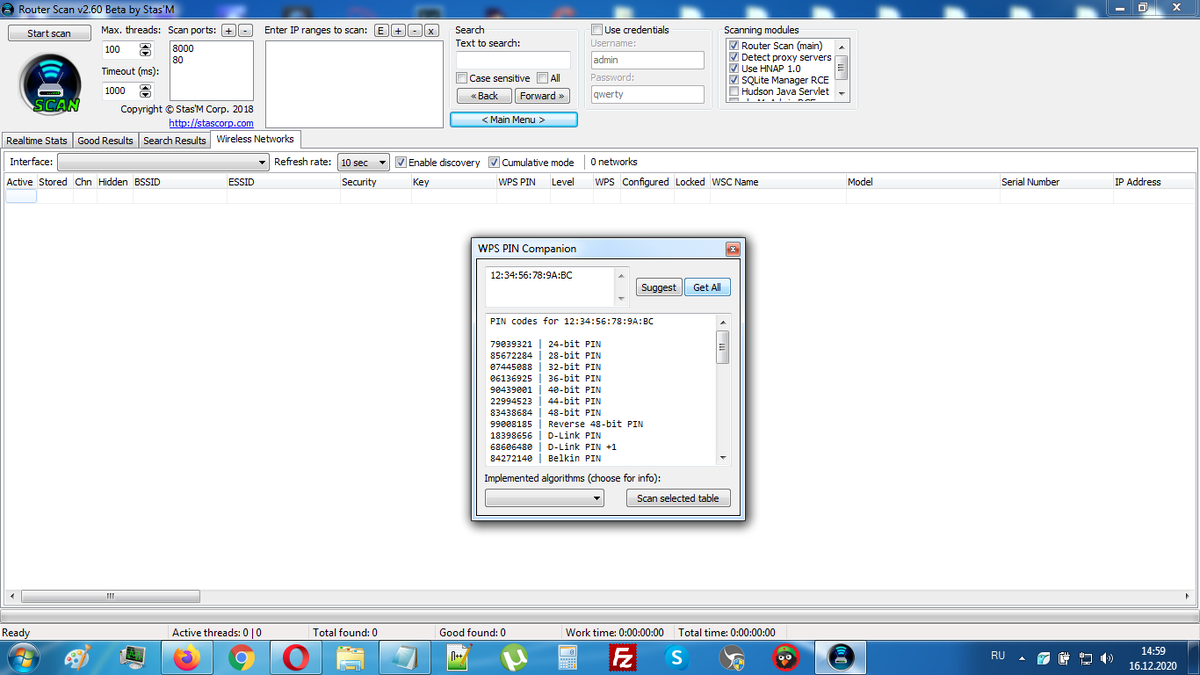
Task: Uncheck Router Scan (main) module
Action: [735, 46]
